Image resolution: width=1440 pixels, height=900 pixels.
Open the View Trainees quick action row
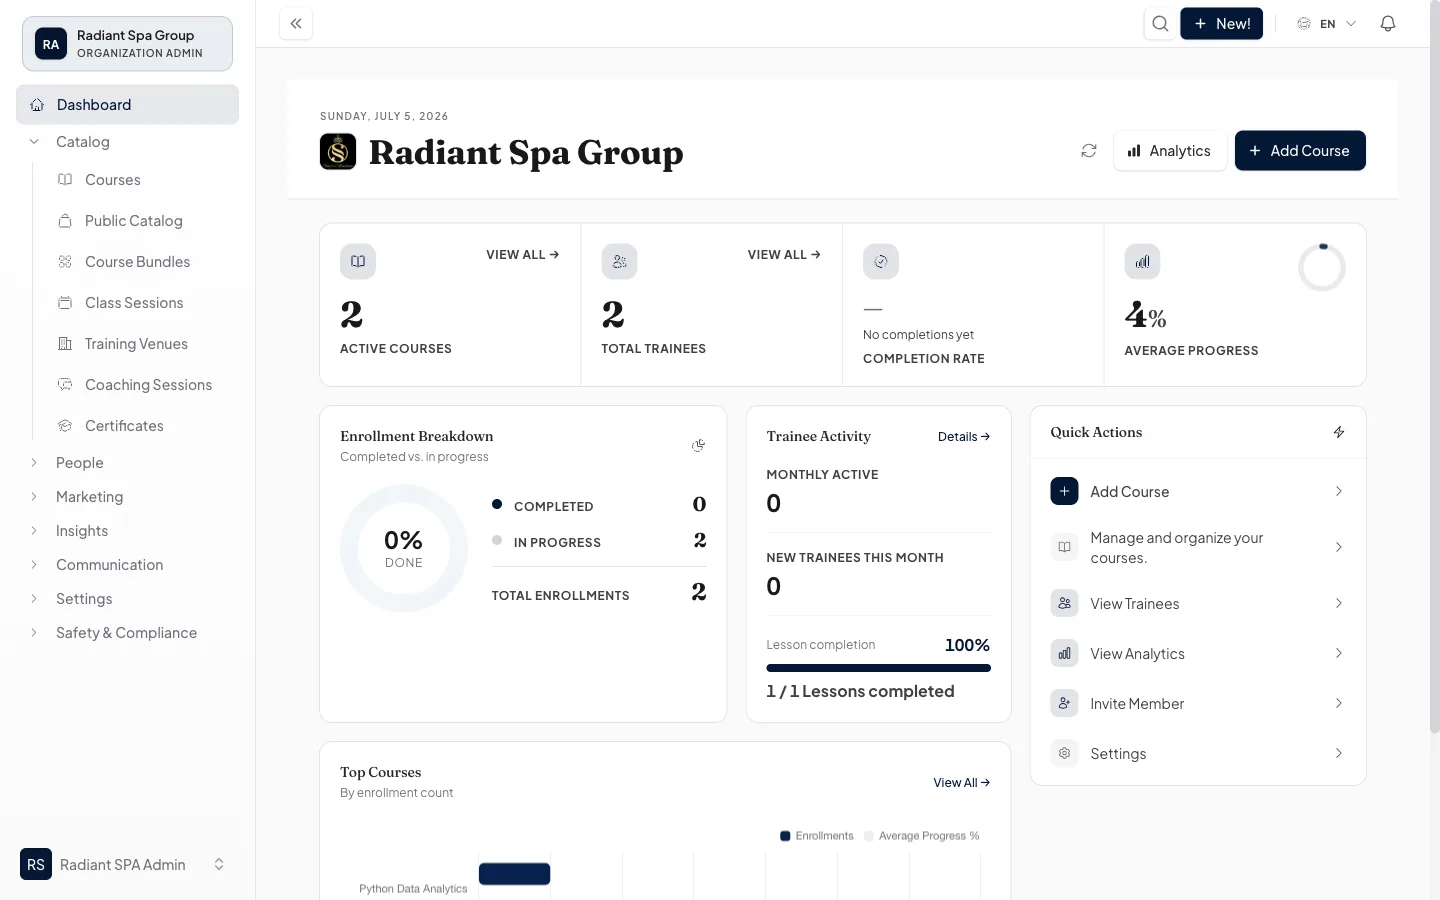(1198, 604)
